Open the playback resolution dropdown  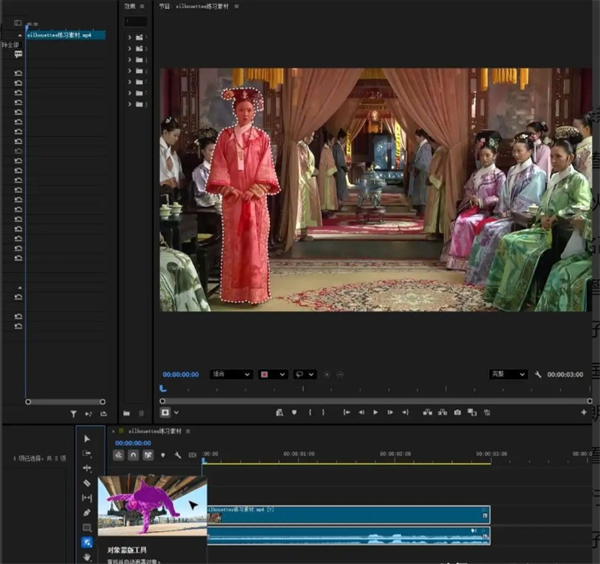click(507, 374)
